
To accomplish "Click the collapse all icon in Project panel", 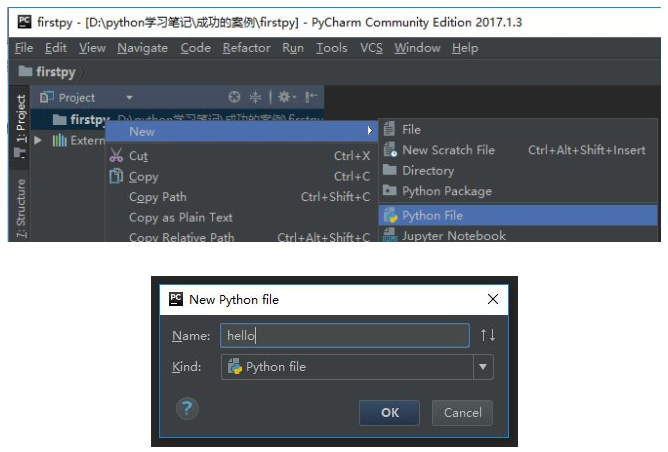I will click(255, 97).
